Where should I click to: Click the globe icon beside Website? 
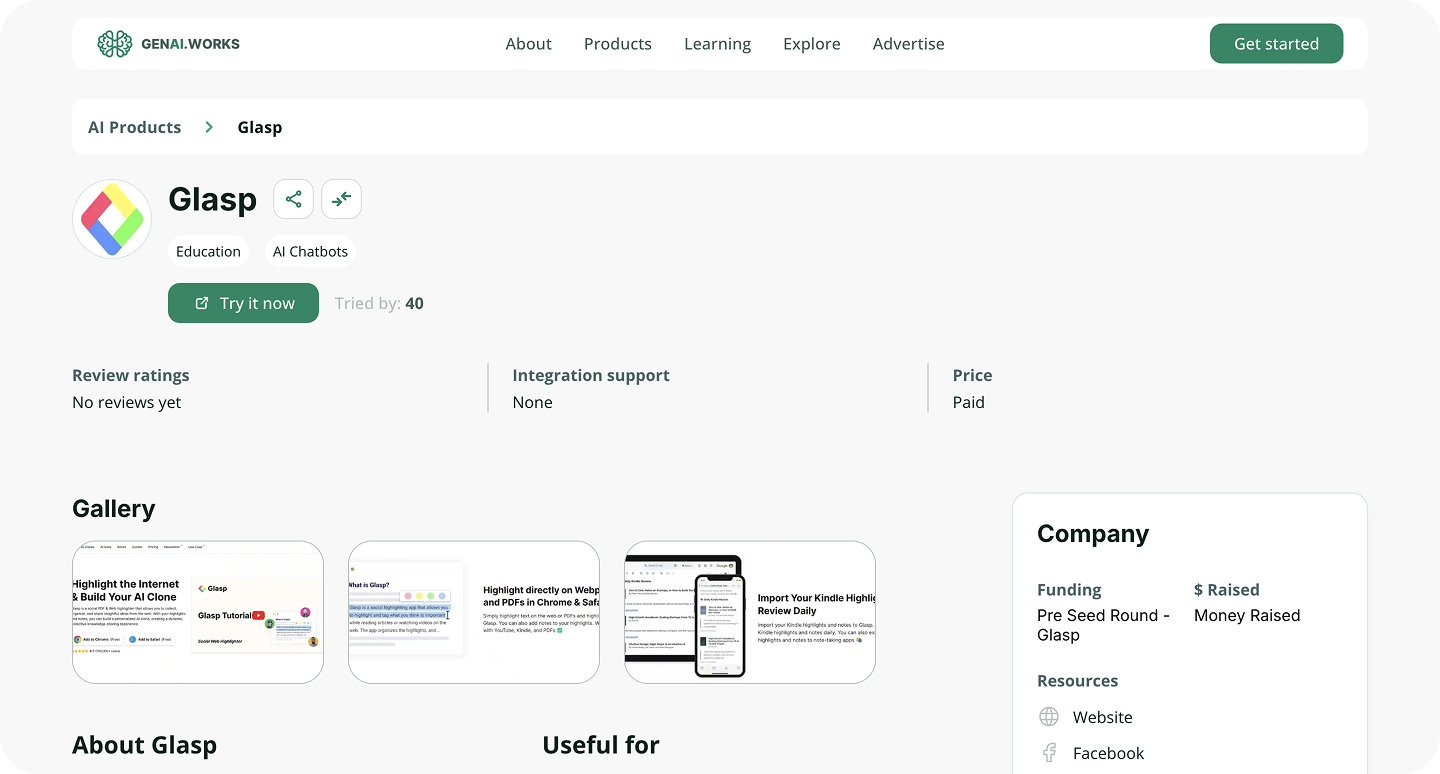coord(1049,717)
